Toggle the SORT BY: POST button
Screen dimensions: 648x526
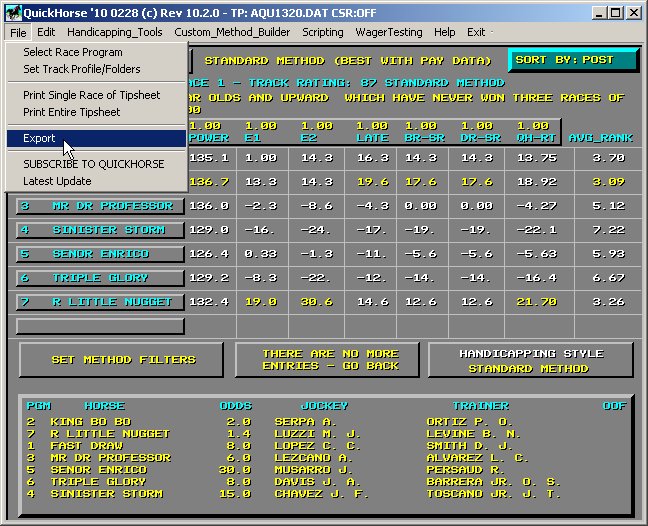(x=573, y=60)
